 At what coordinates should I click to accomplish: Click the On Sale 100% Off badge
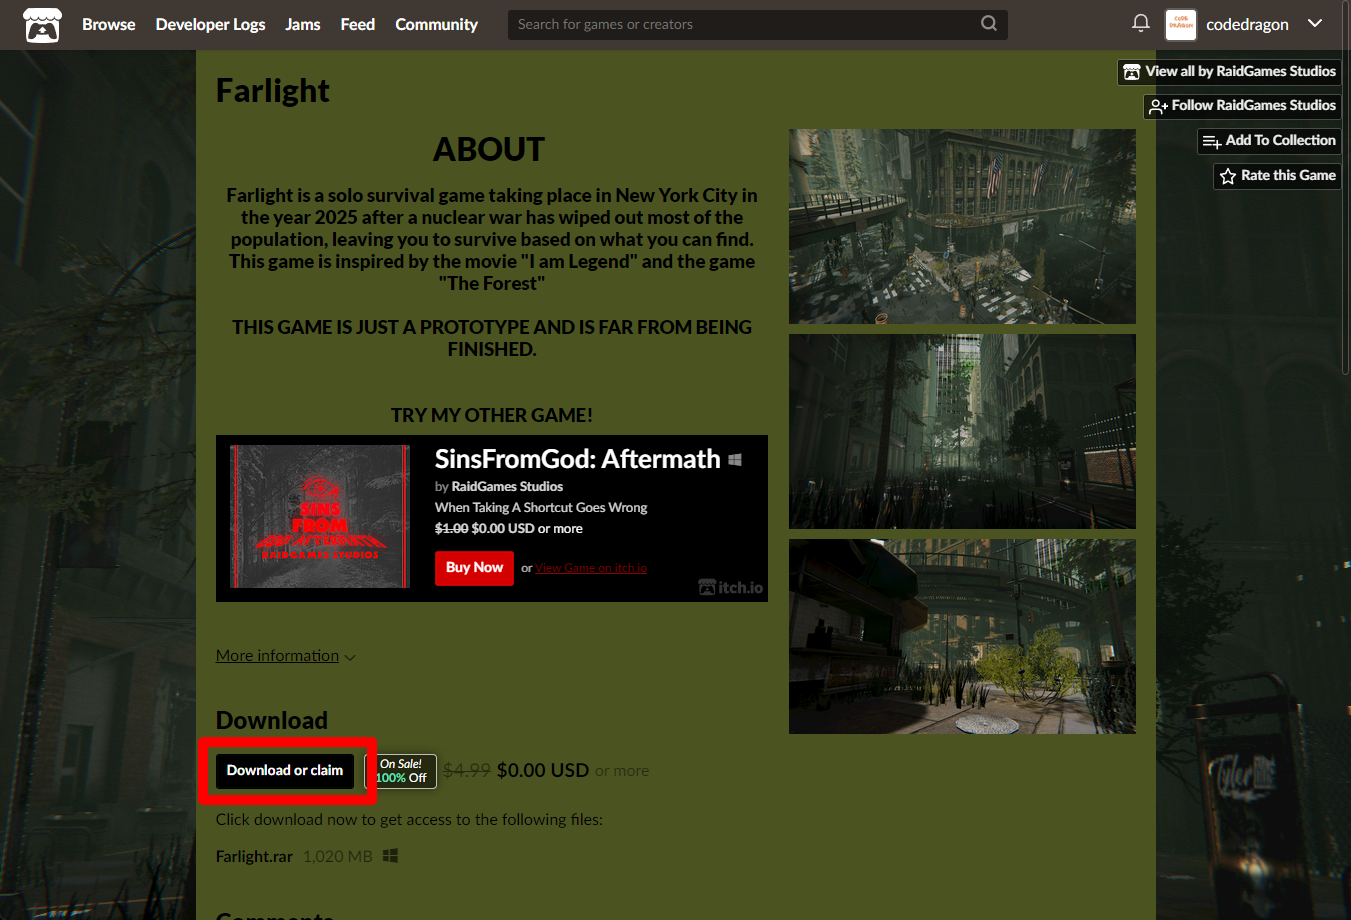401,771
